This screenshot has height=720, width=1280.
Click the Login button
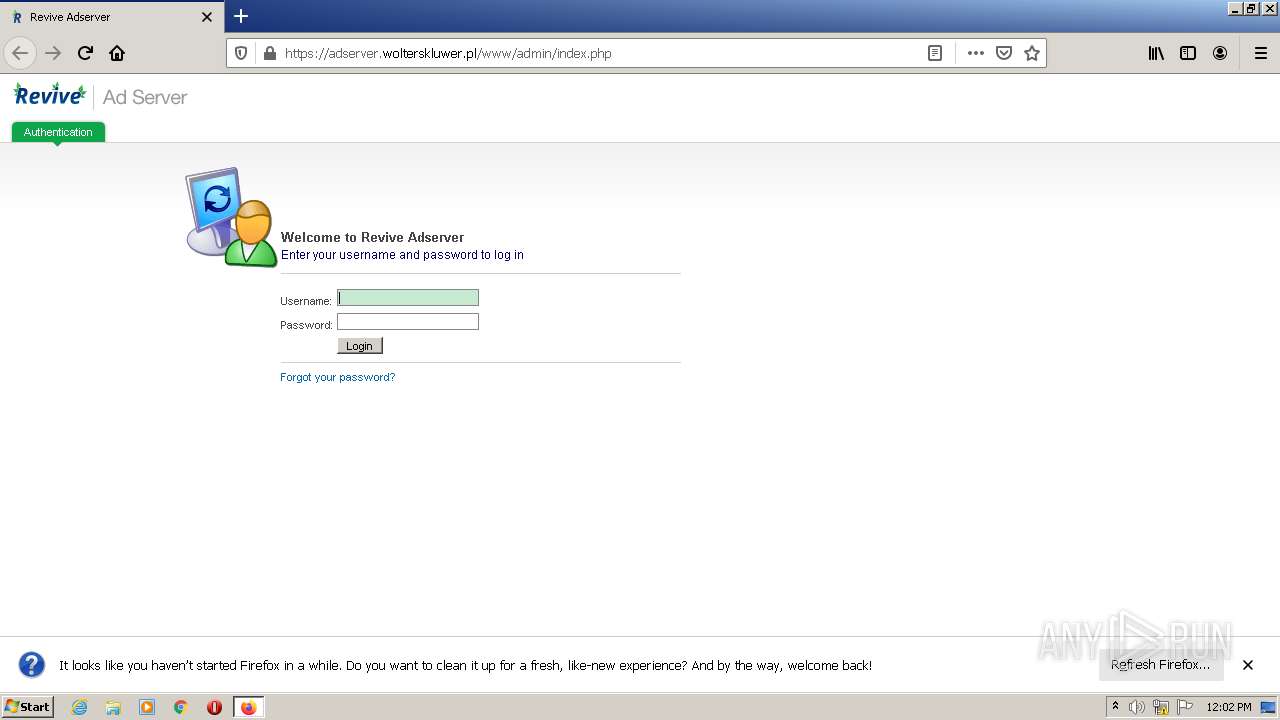click(359, 346)
